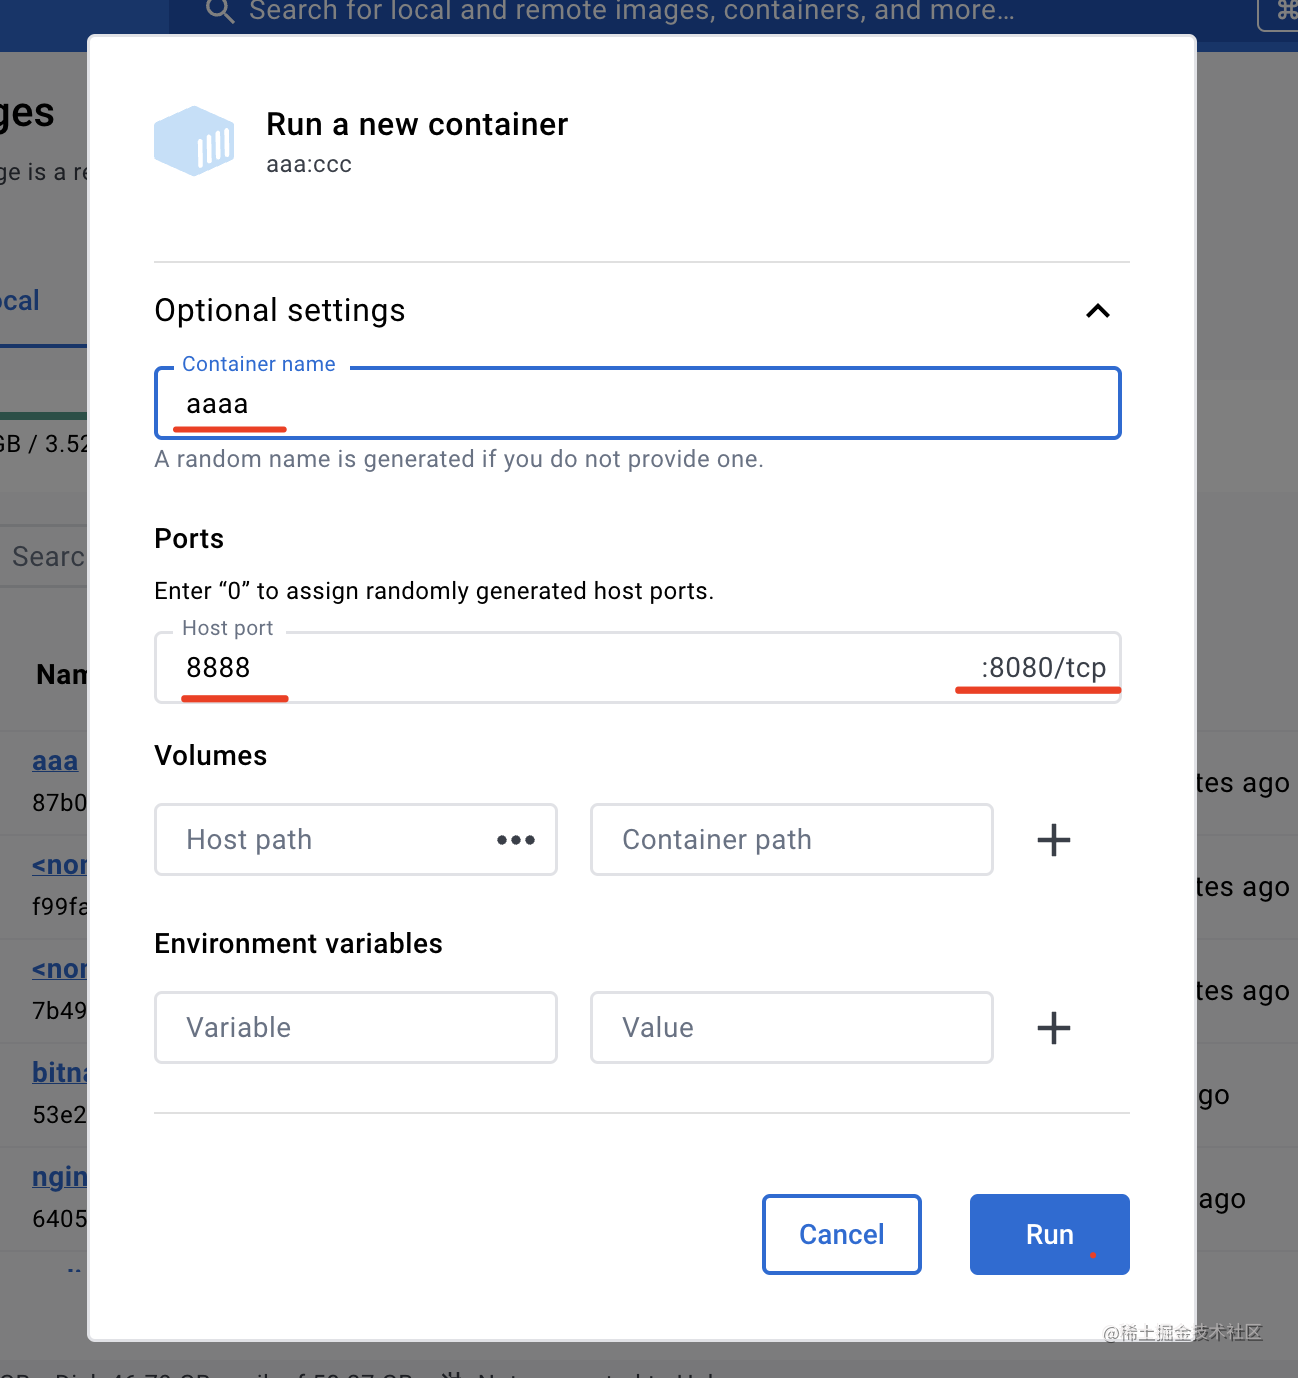Click the Optional settings heading
The height and width of the screenshot is (1378, 1298).
click(x=280, y=311)
